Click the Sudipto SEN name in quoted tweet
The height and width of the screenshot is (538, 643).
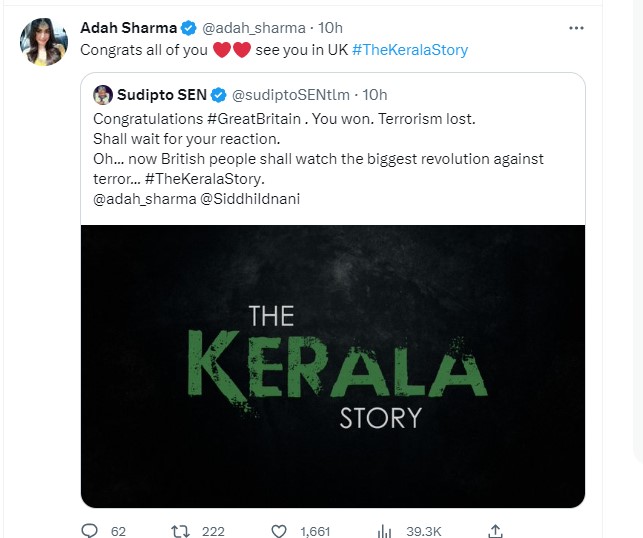point(162,95)
